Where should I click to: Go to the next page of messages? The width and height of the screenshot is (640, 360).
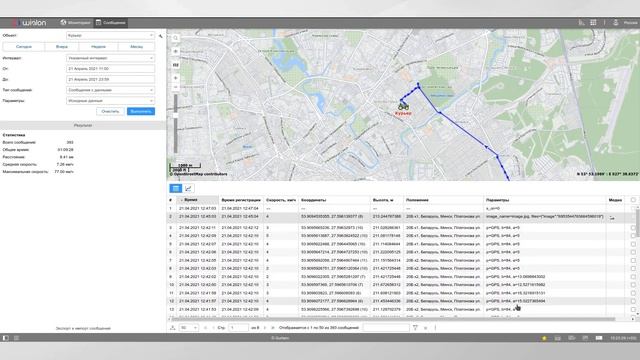pos(265,328)
